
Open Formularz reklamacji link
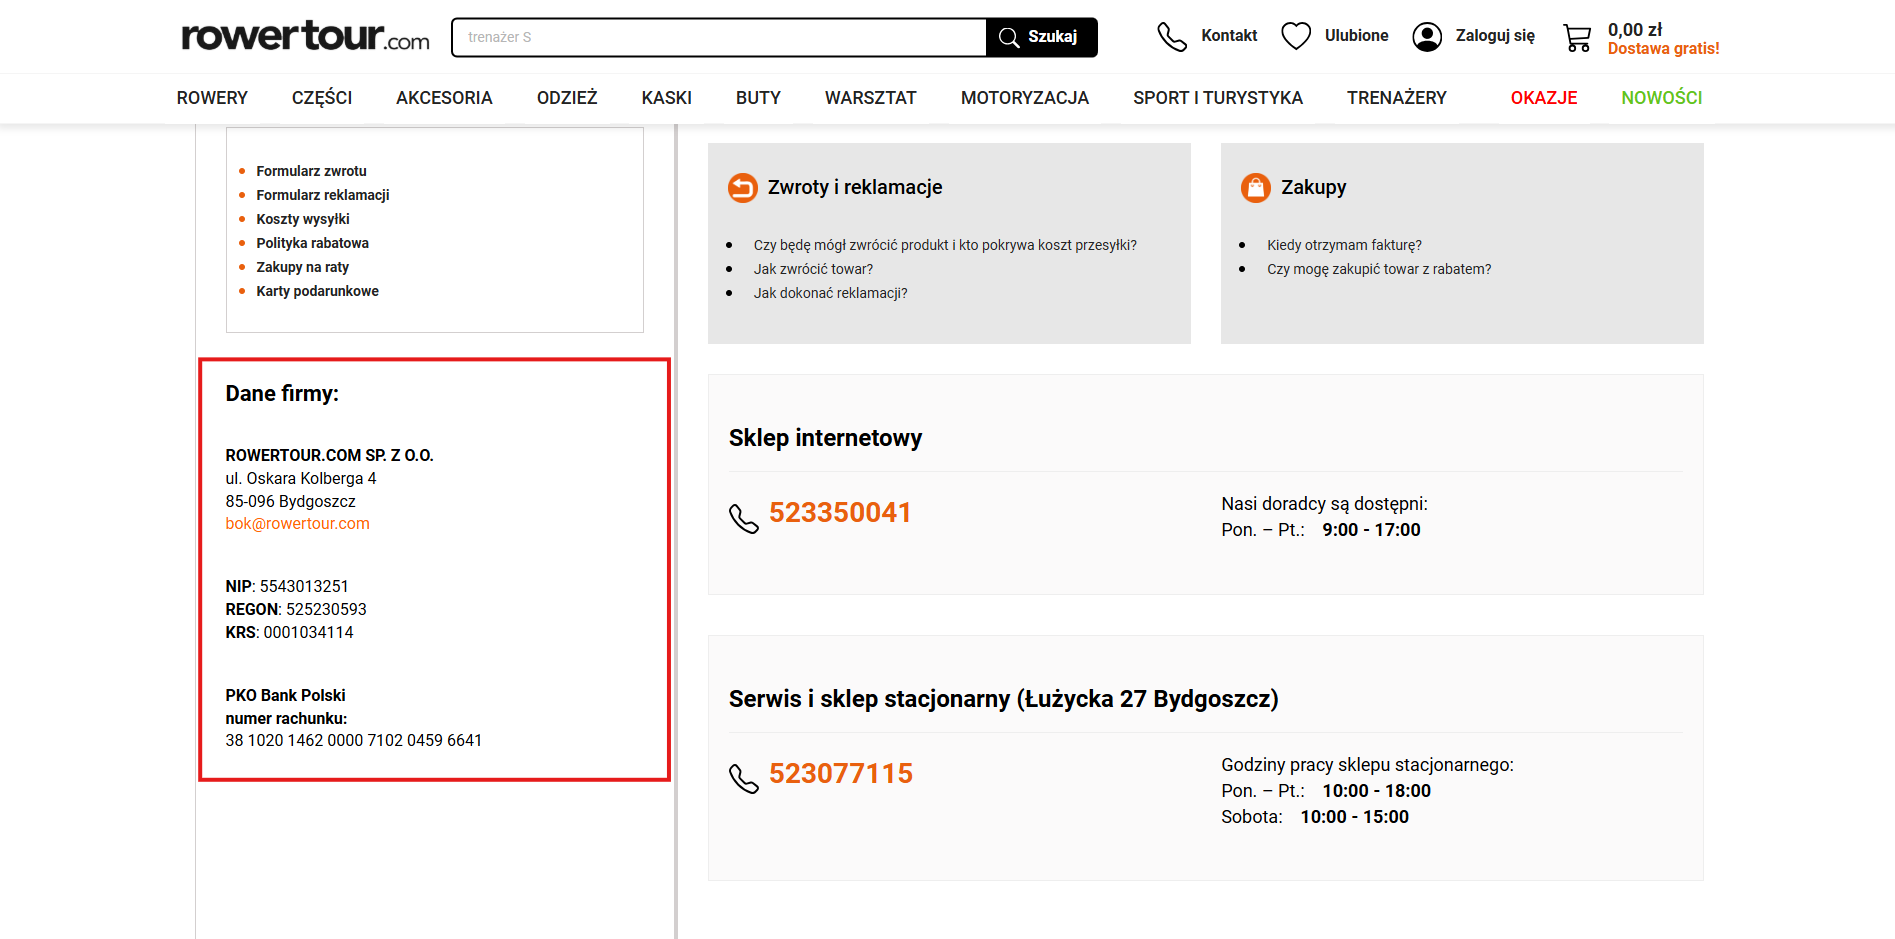point(323,195)
